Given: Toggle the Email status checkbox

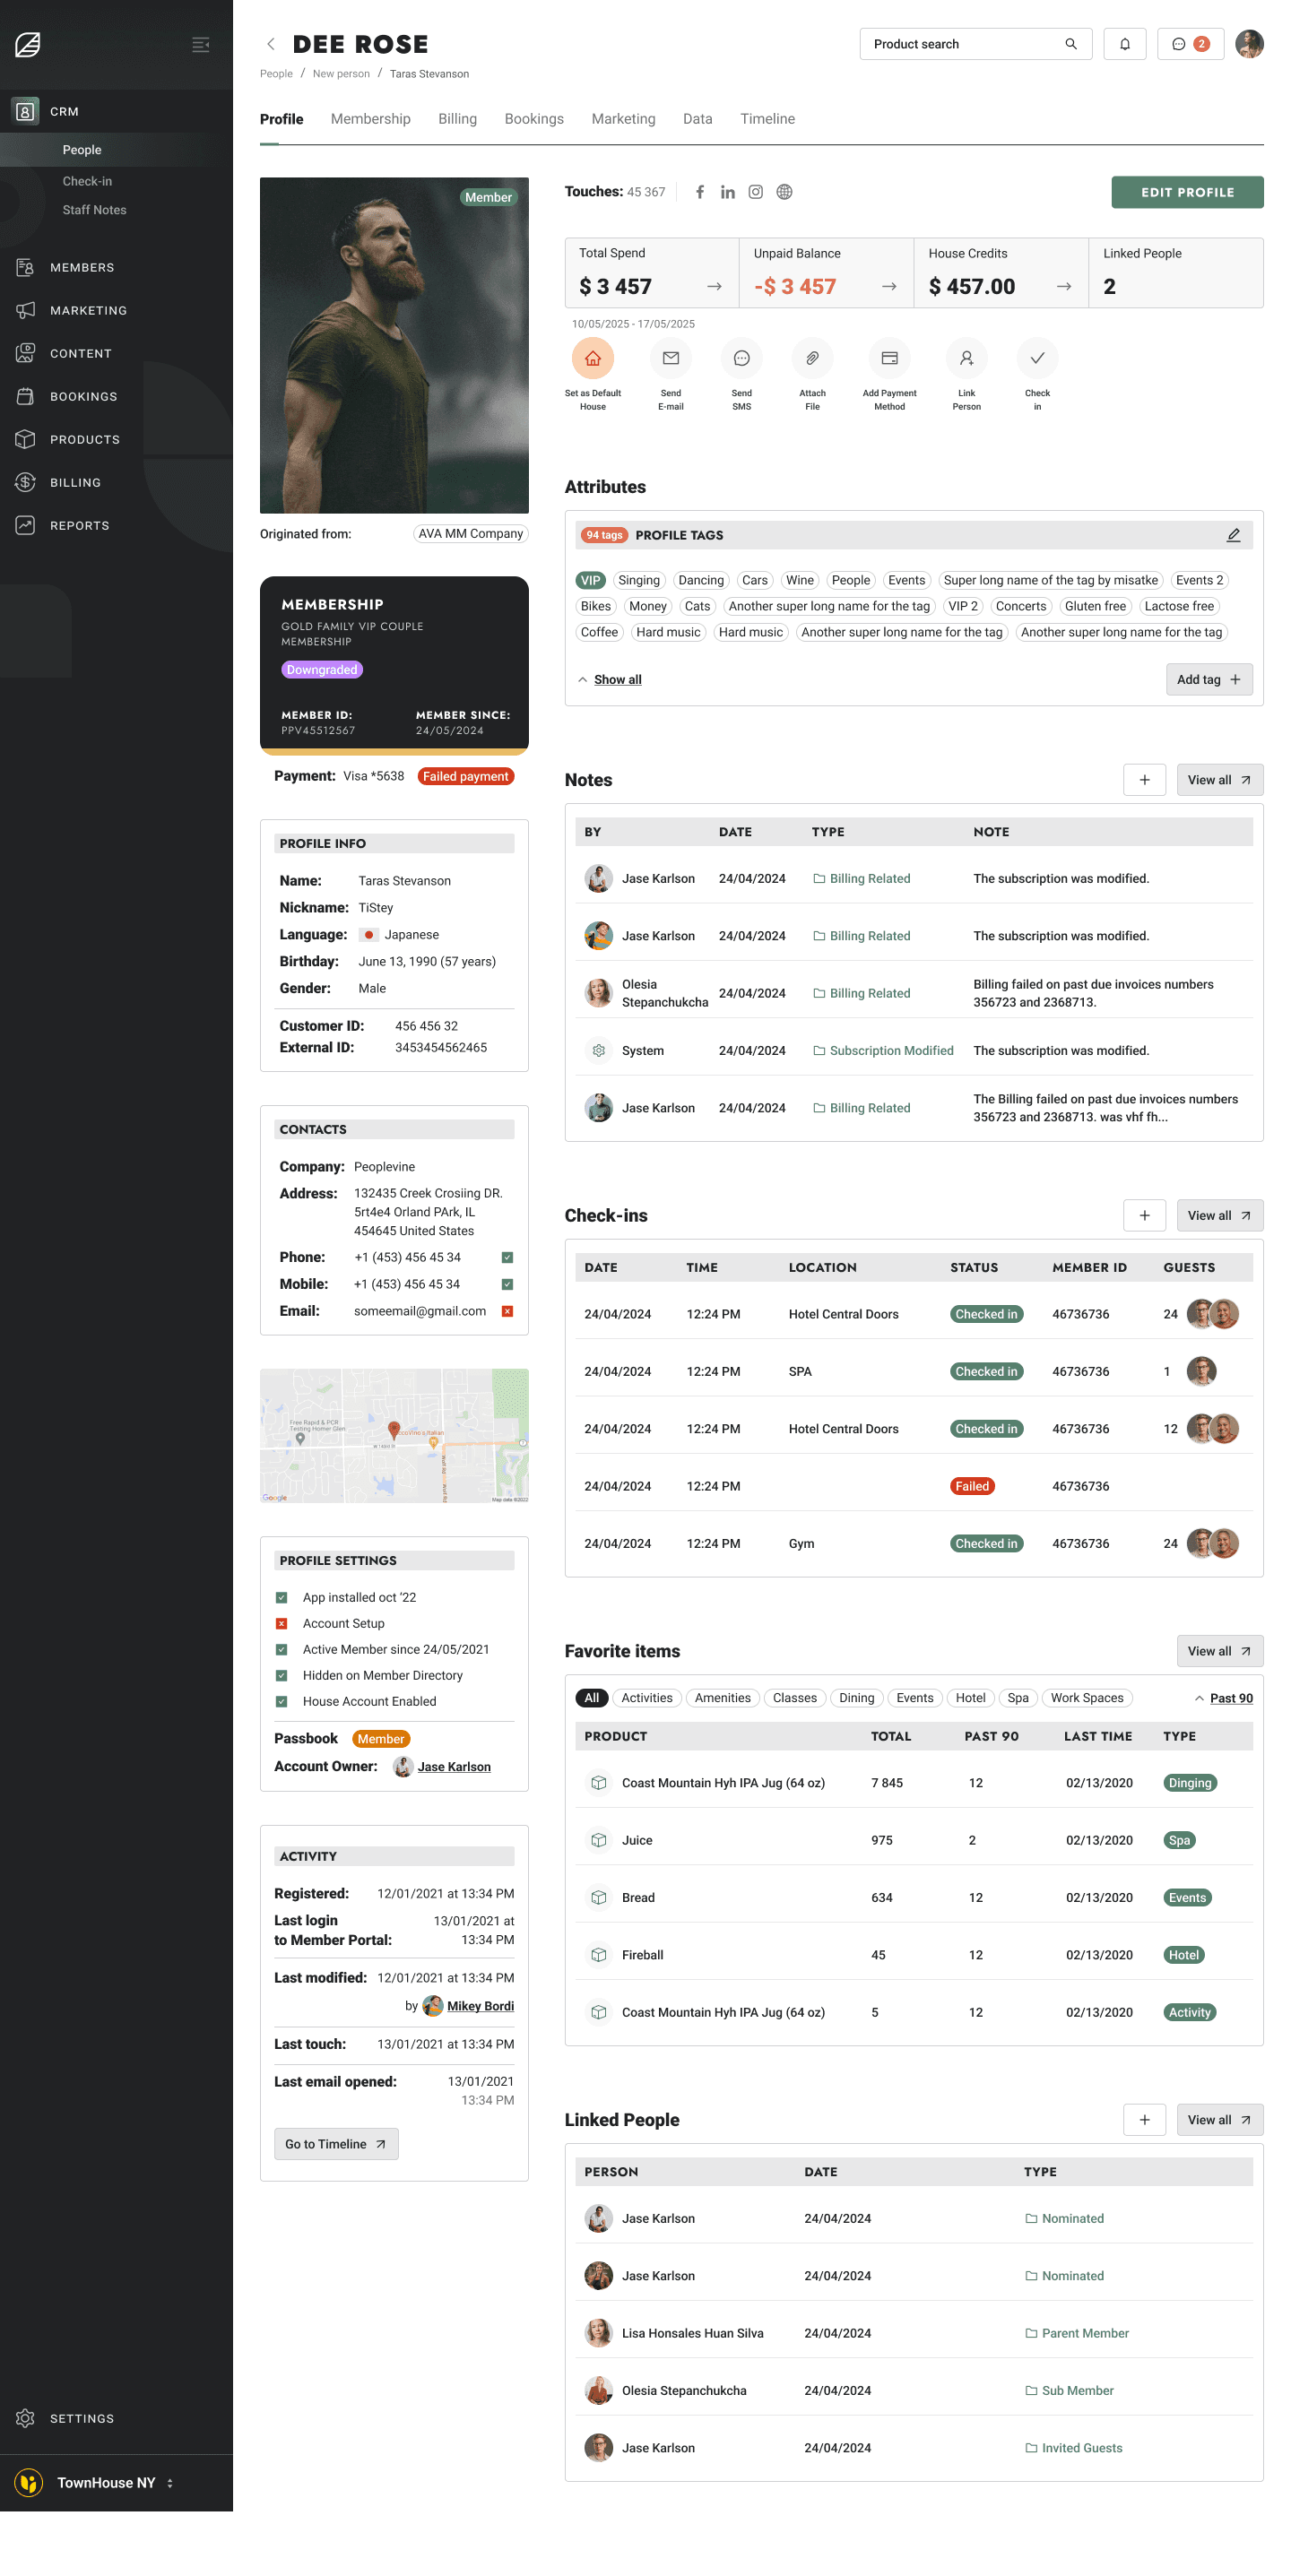Looking at the screenshot, I should tap(507, 1311).
